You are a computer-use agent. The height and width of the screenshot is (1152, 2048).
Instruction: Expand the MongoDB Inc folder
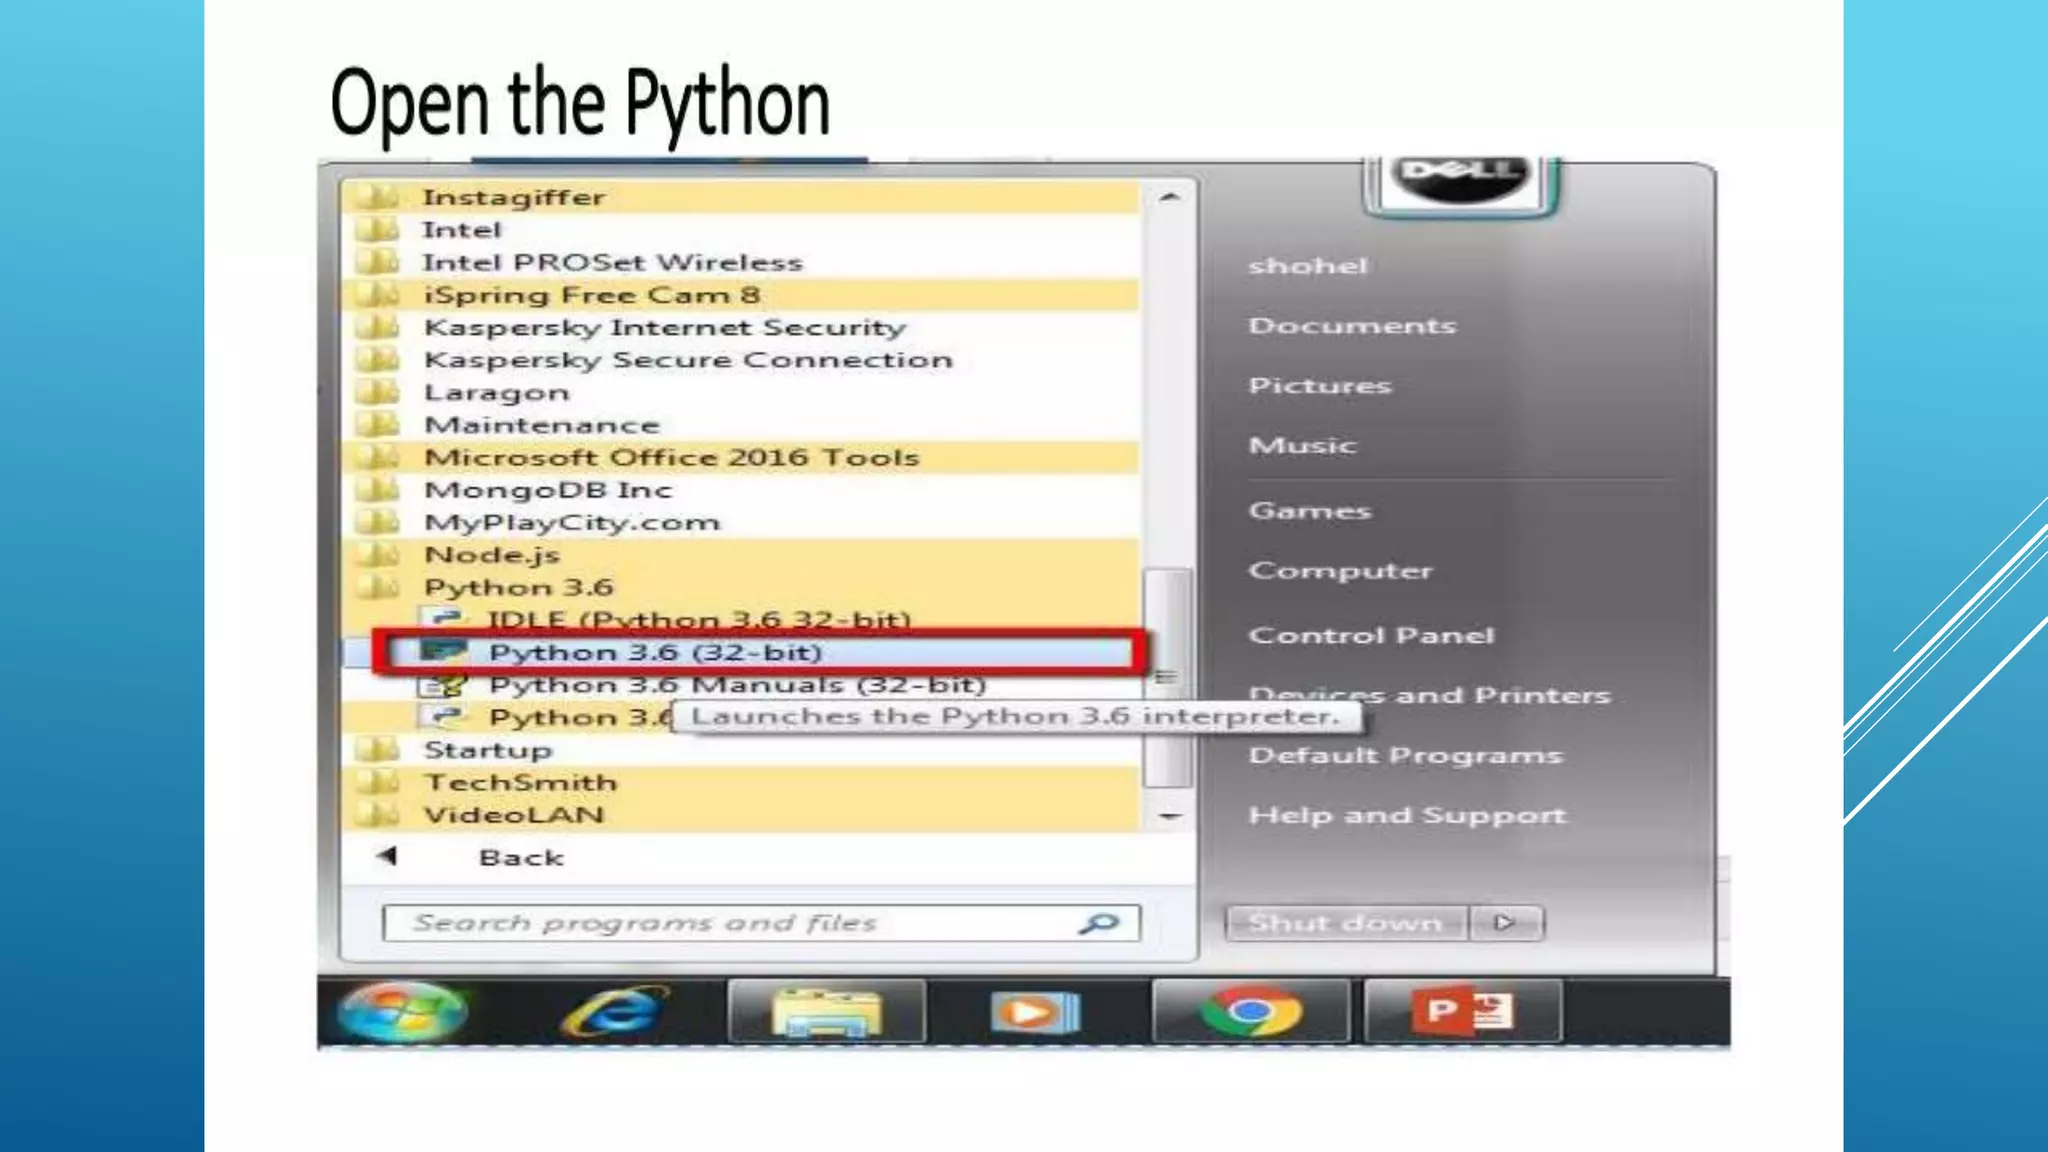coord(547,490)
